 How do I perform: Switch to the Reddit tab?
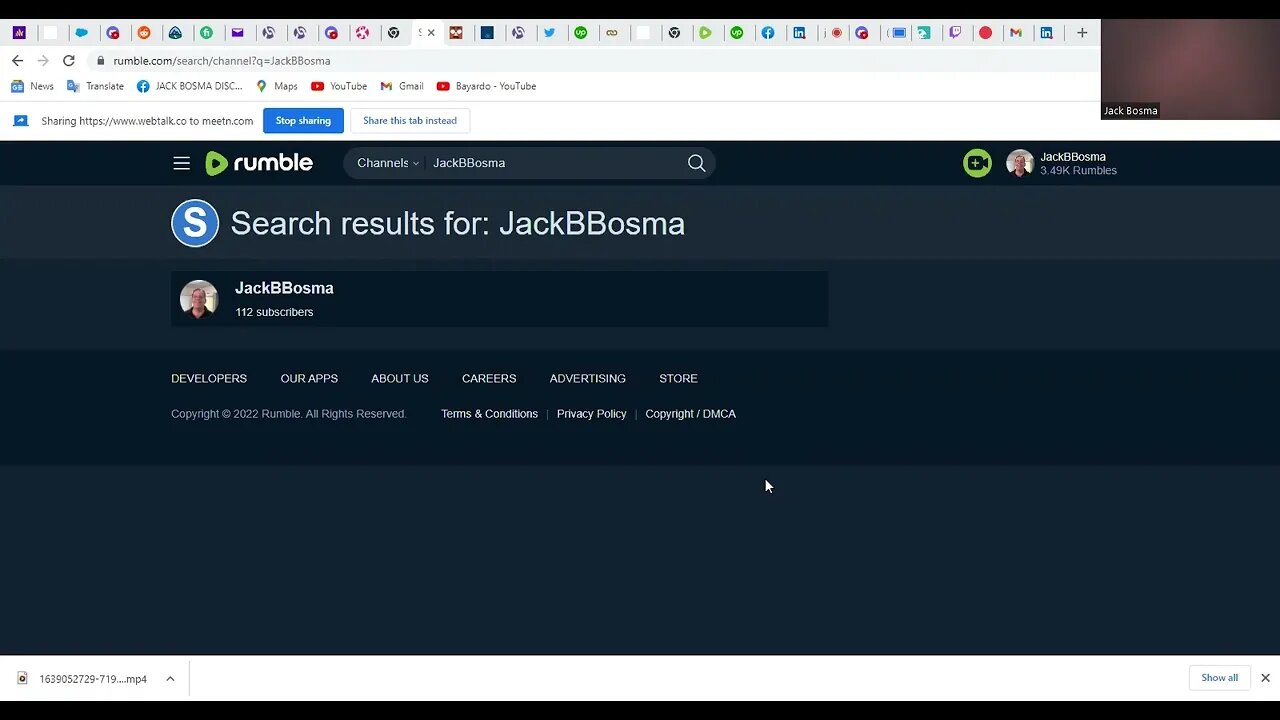144,33
